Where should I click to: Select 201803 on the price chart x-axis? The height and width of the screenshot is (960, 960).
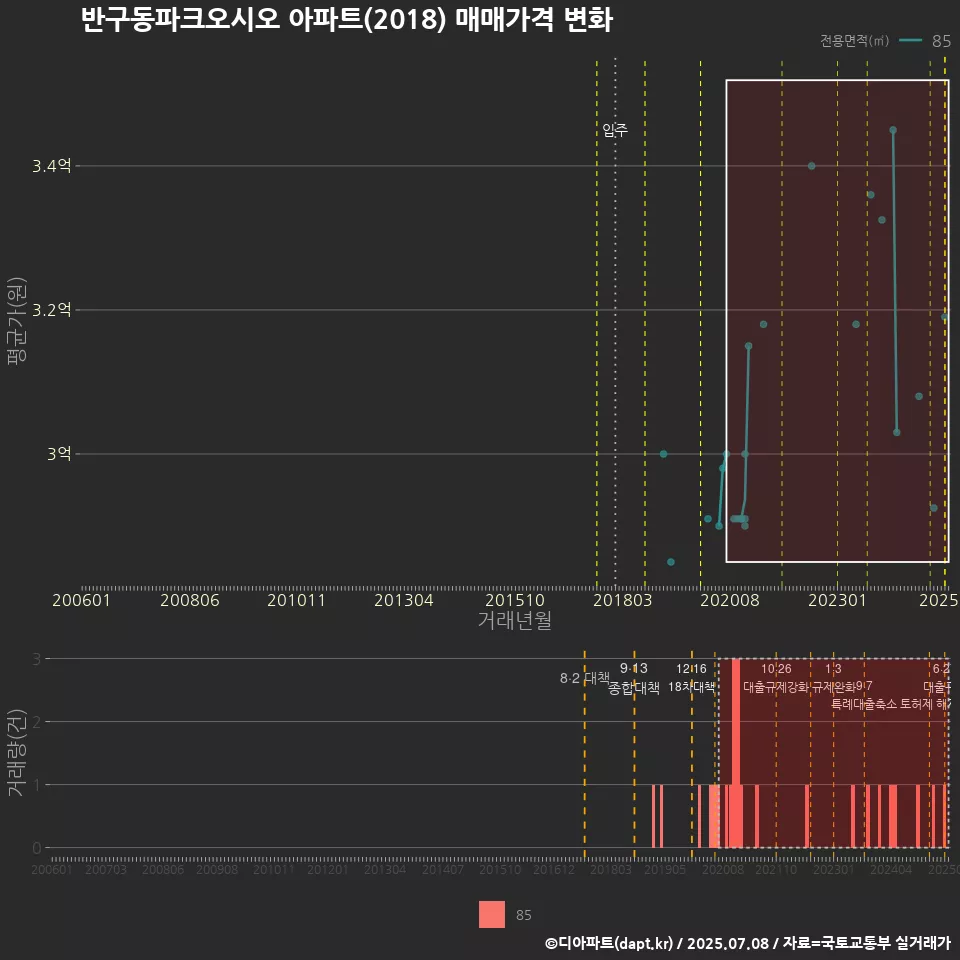[623, 600]
